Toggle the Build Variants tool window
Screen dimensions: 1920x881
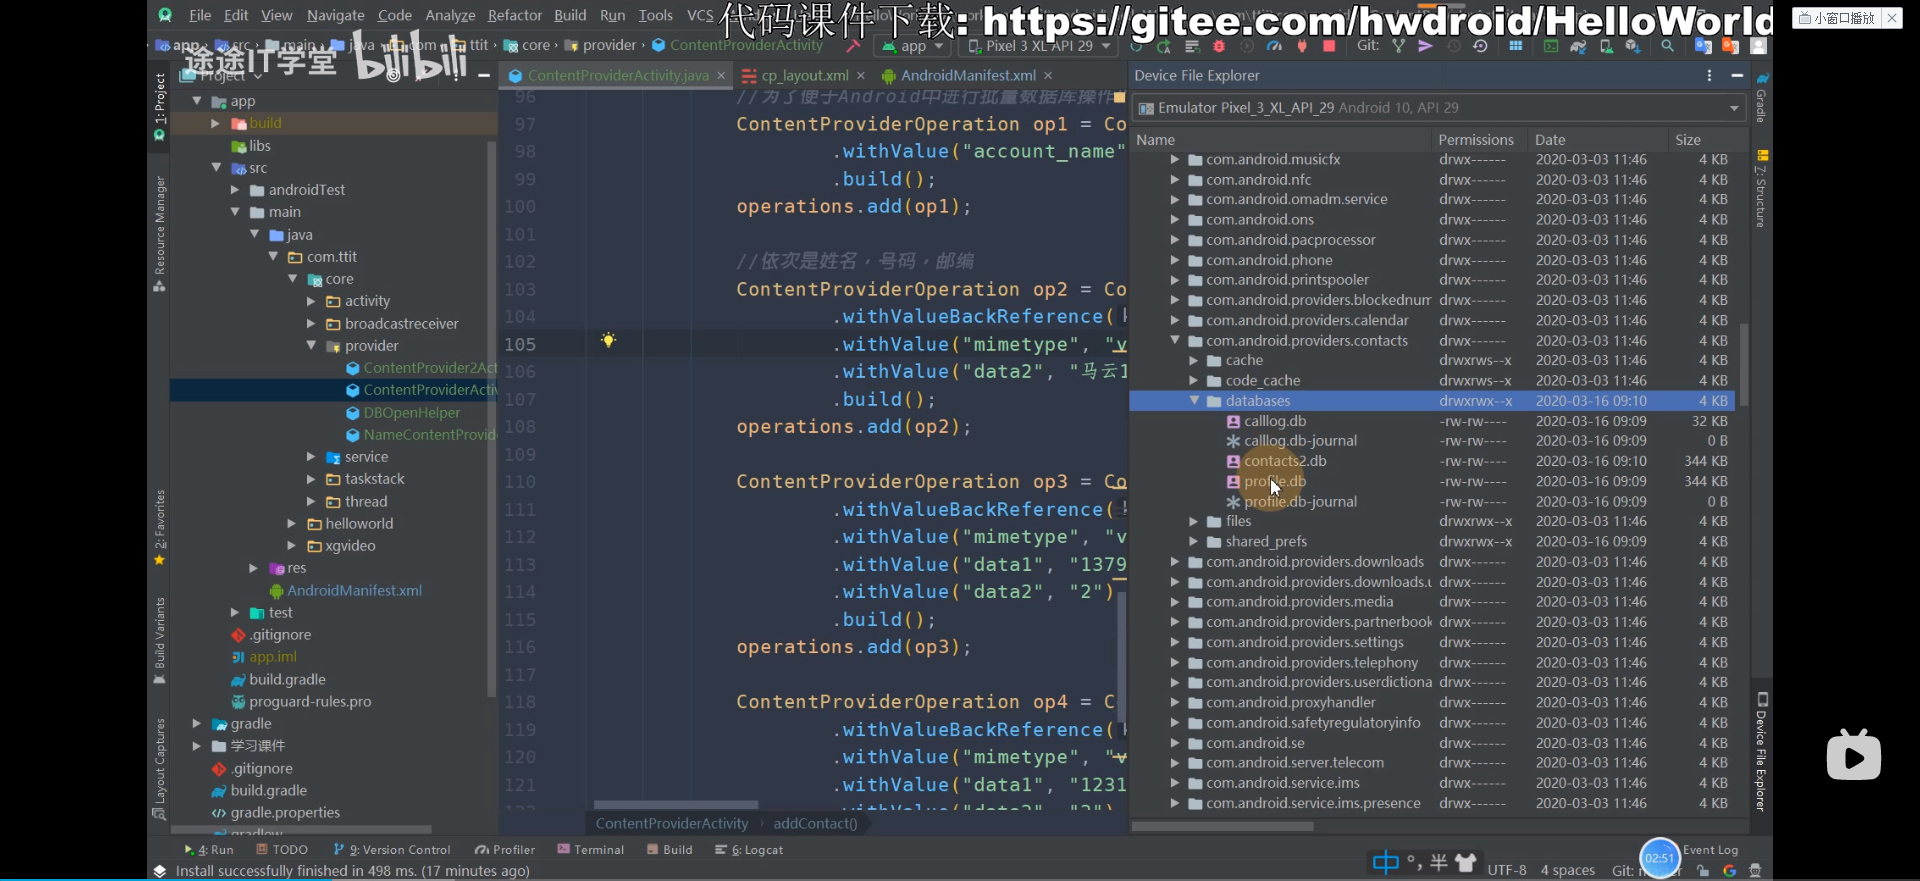159,640
